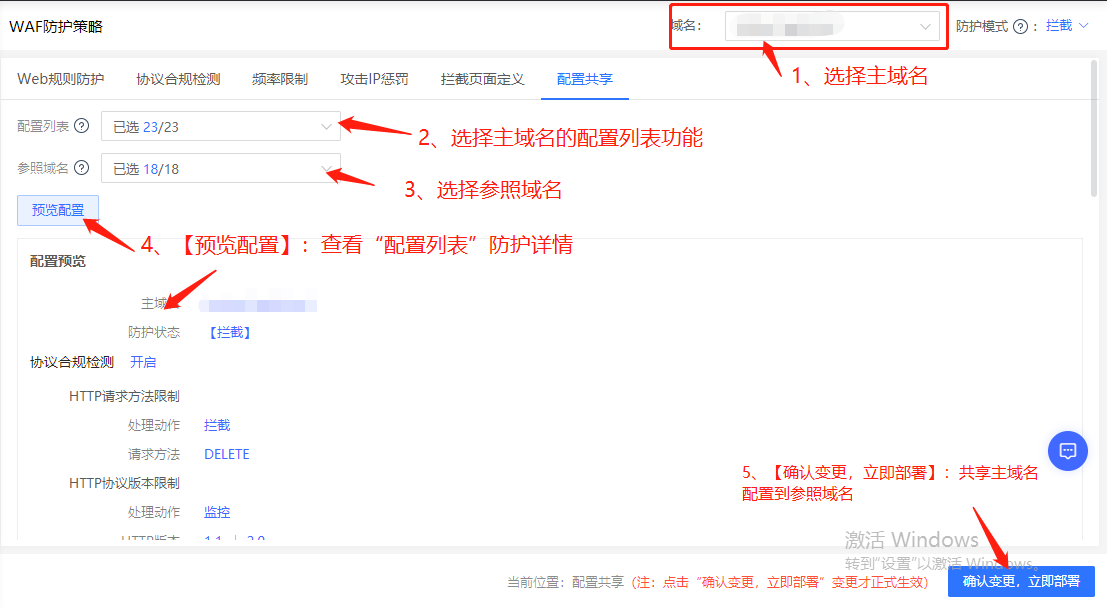The width and height of the screenshot is (1107, 608).
Task: Click the 防护模式 help question icon
Action: 1019,27
